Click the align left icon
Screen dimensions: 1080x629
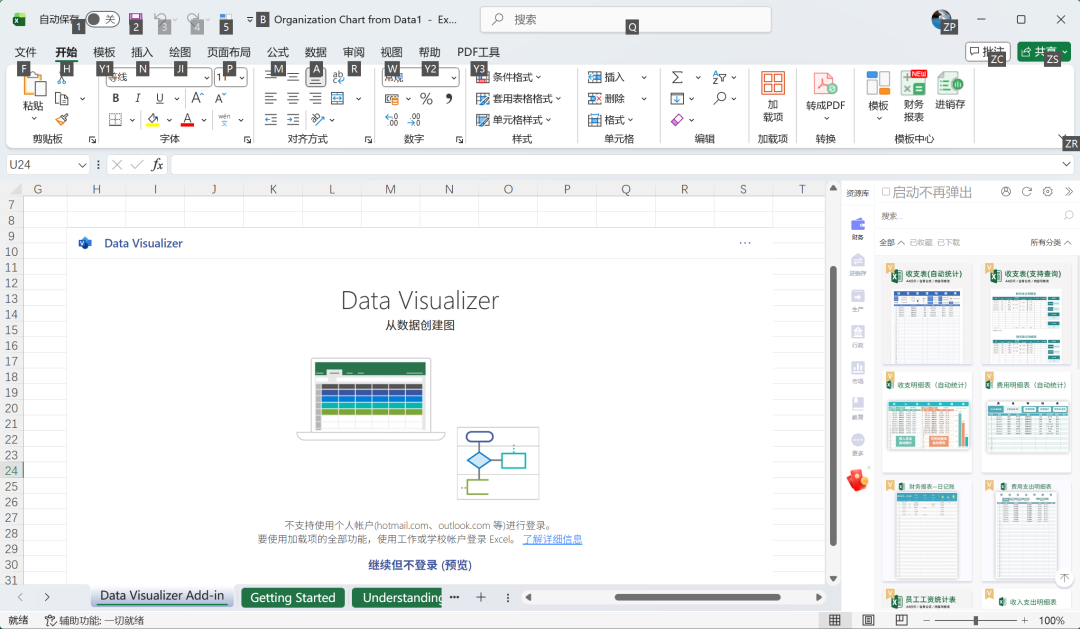point(271,99)
